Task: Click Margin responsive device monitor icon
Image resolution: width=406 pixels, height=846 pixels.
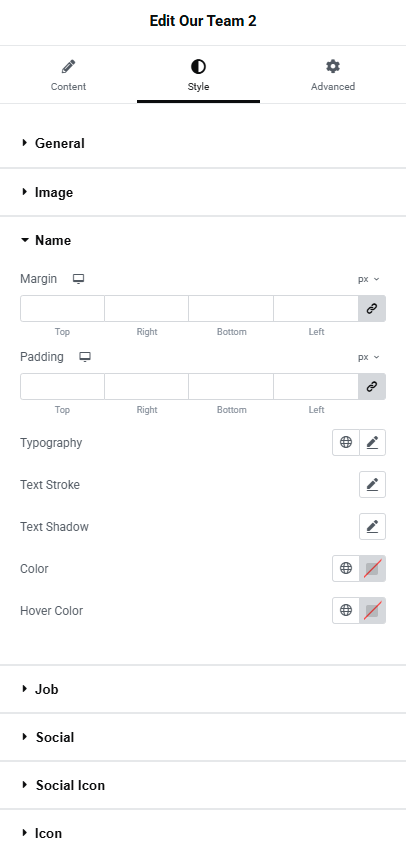Action: (79, 279)
